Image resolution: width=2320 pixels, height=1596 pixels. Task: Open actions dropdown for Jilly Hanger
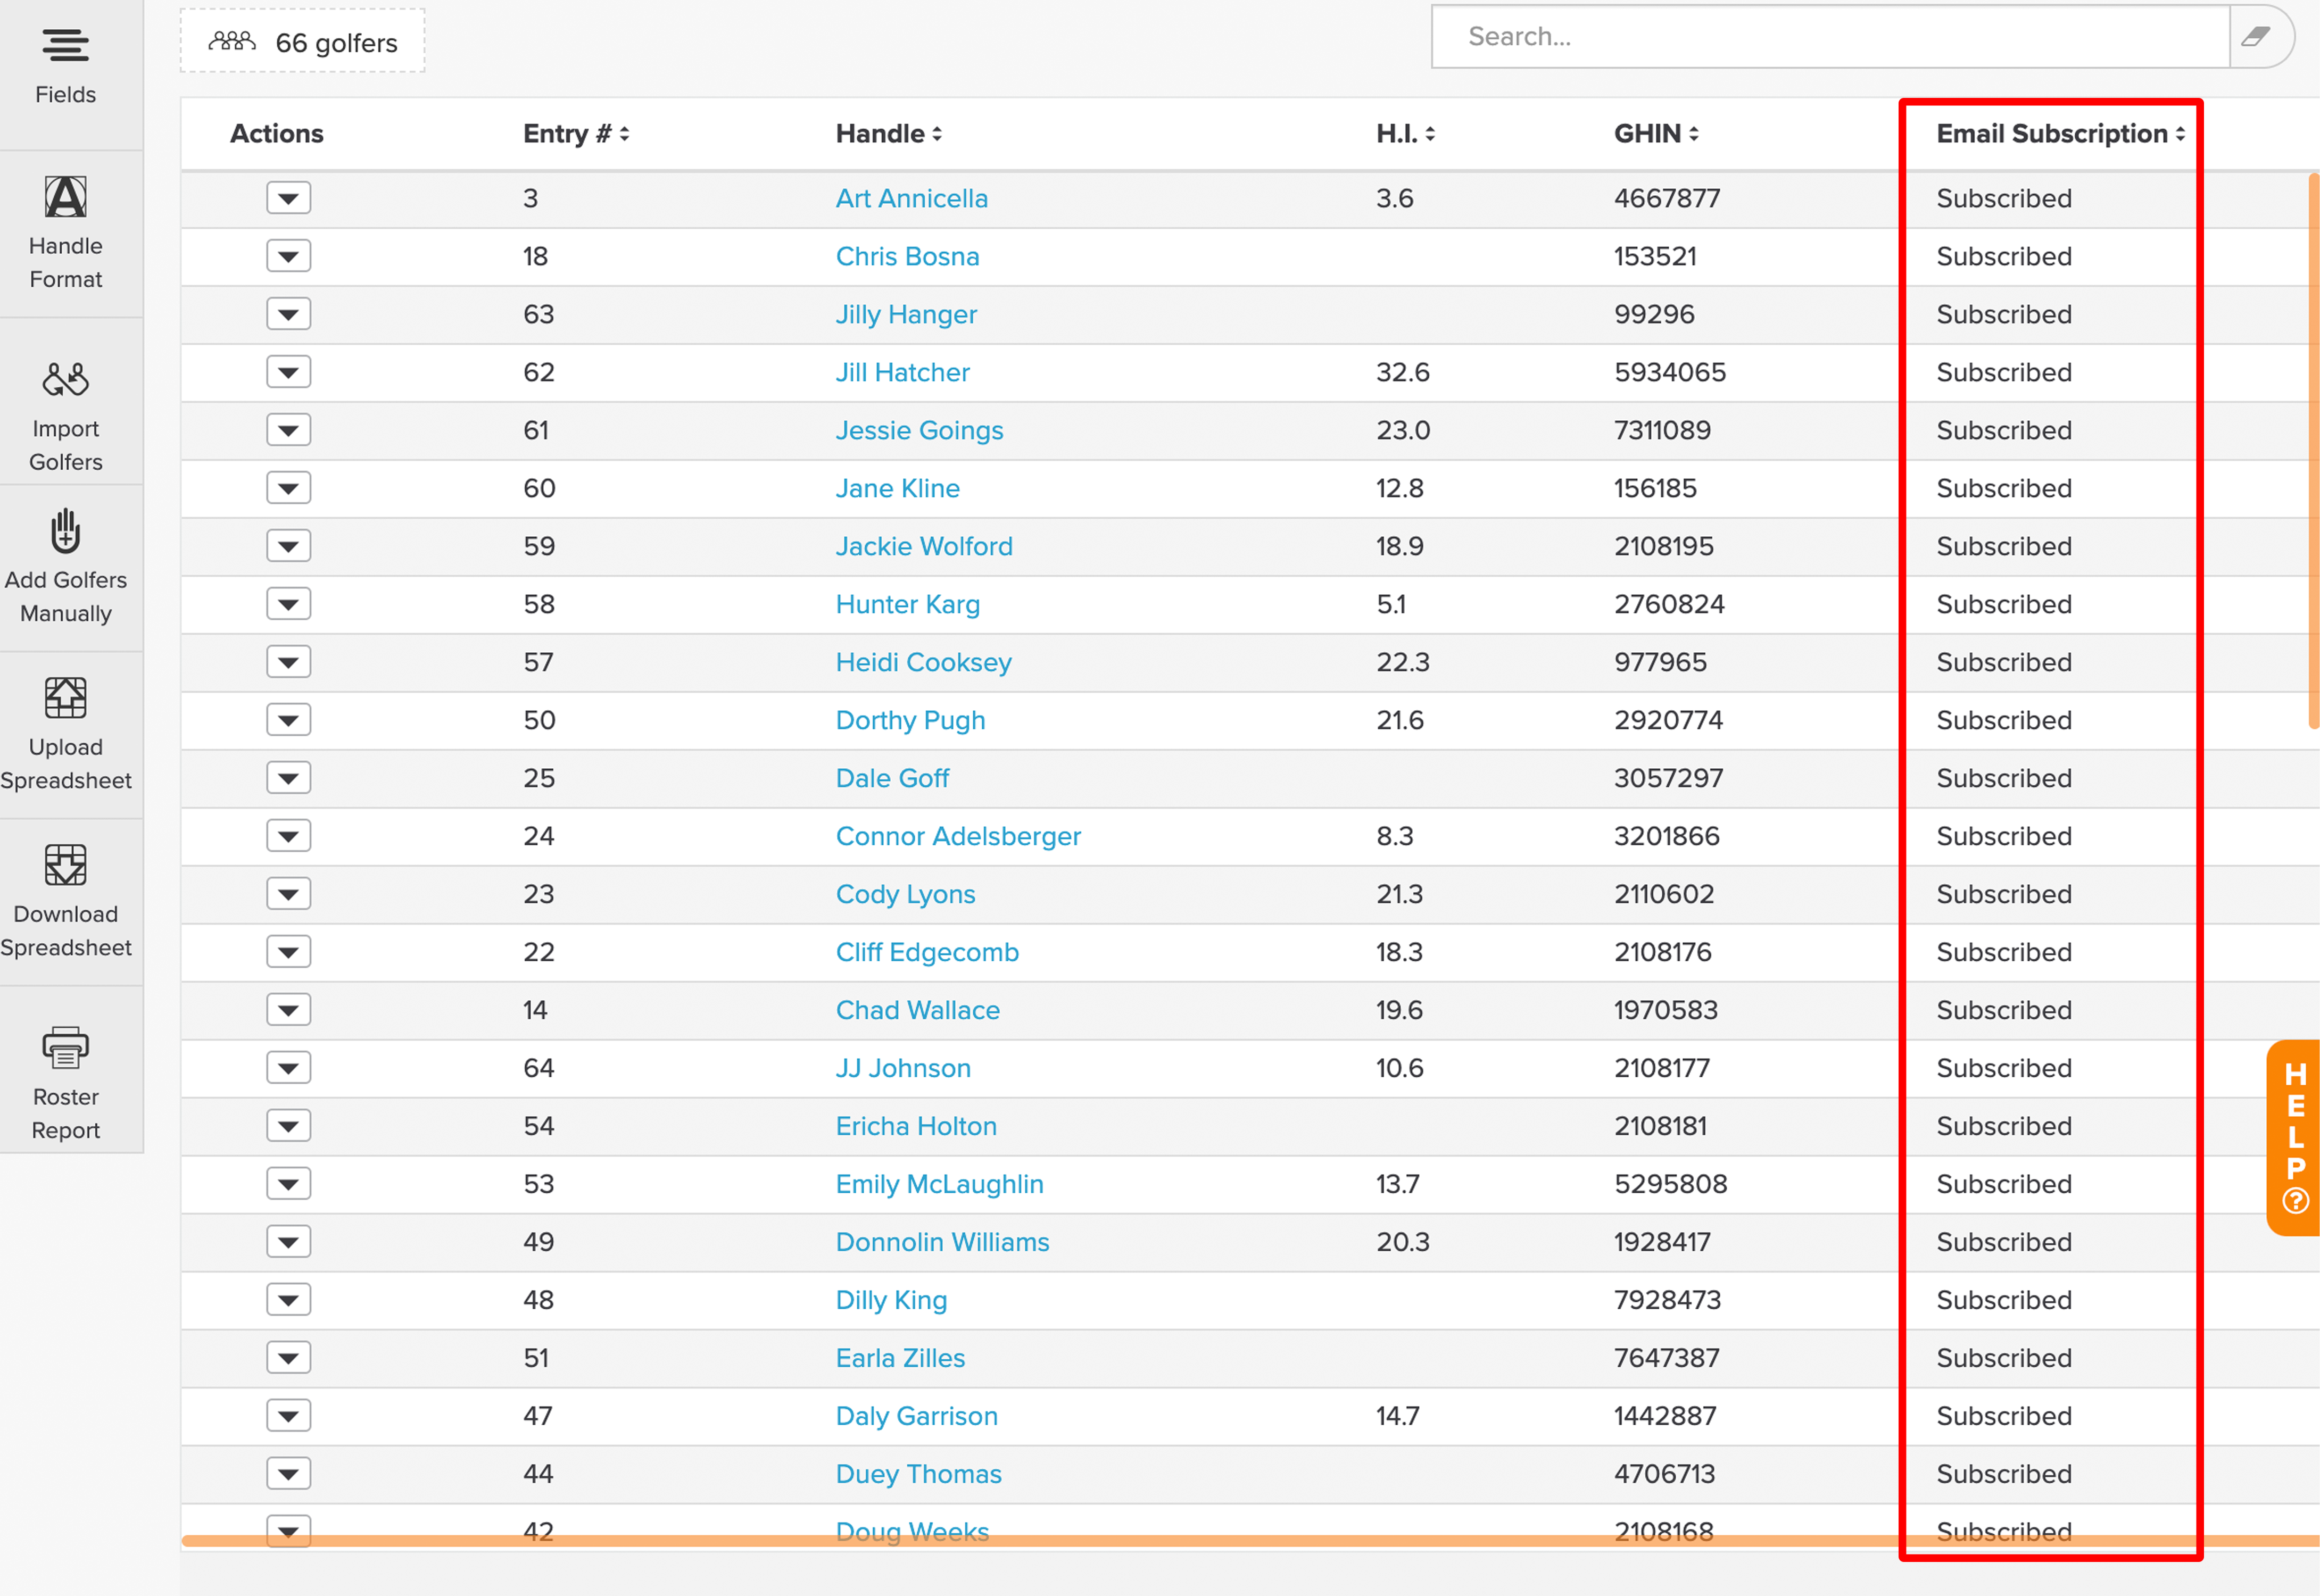click(x=288, y=314)
